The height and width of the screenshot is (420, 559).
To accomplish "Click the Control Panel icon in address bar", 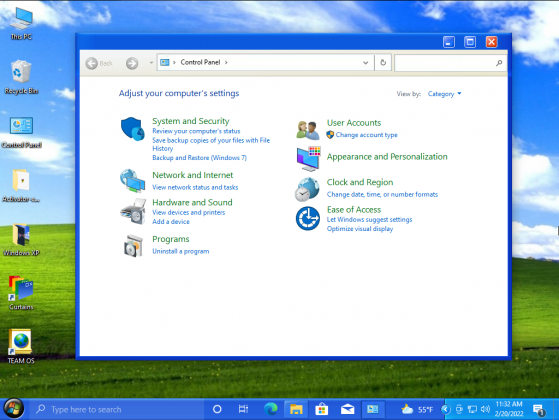I will pyautogui.click(x=164, y=63).
